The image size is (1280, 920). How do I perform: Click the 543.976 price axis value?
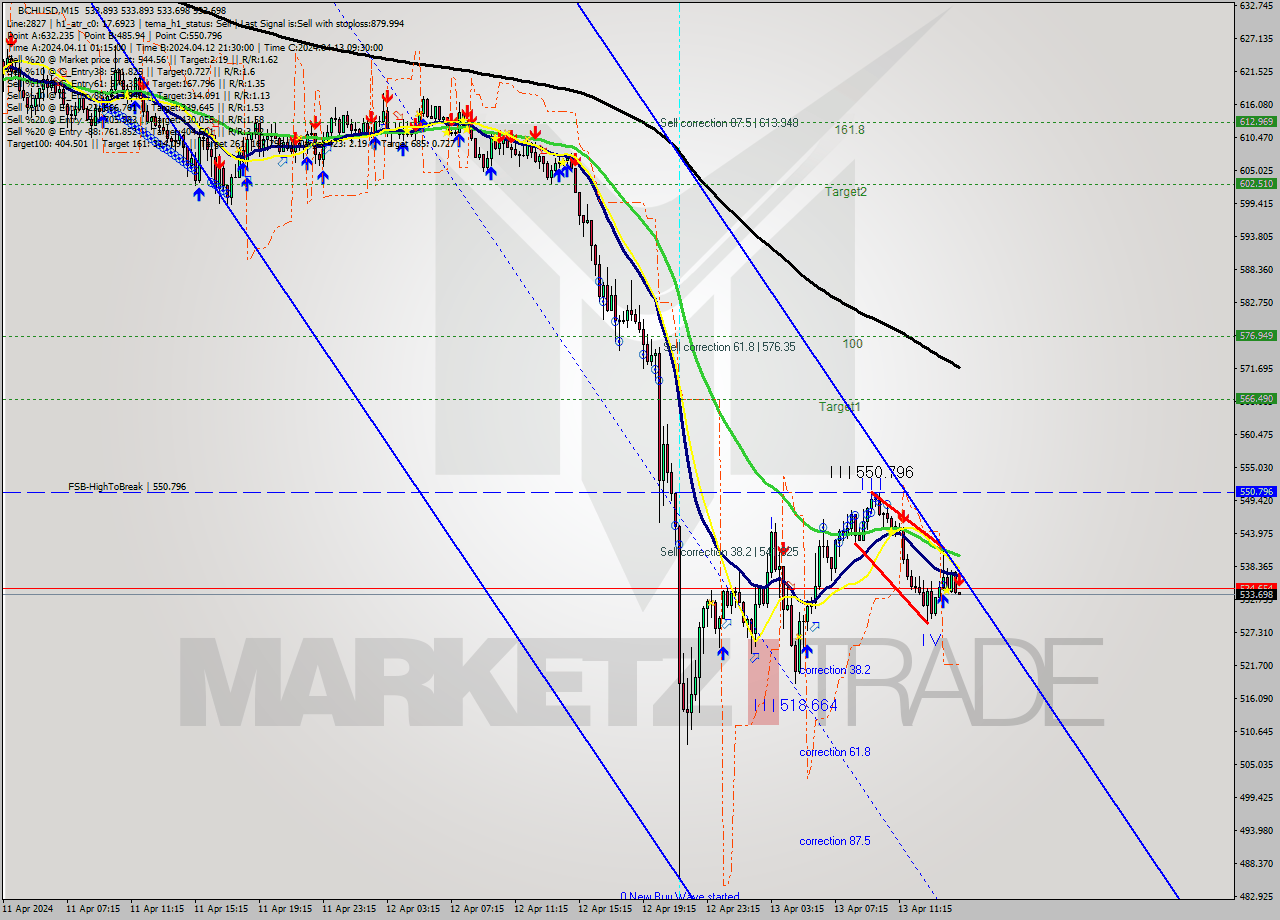pyautogui.click(x=1255, y=533)
